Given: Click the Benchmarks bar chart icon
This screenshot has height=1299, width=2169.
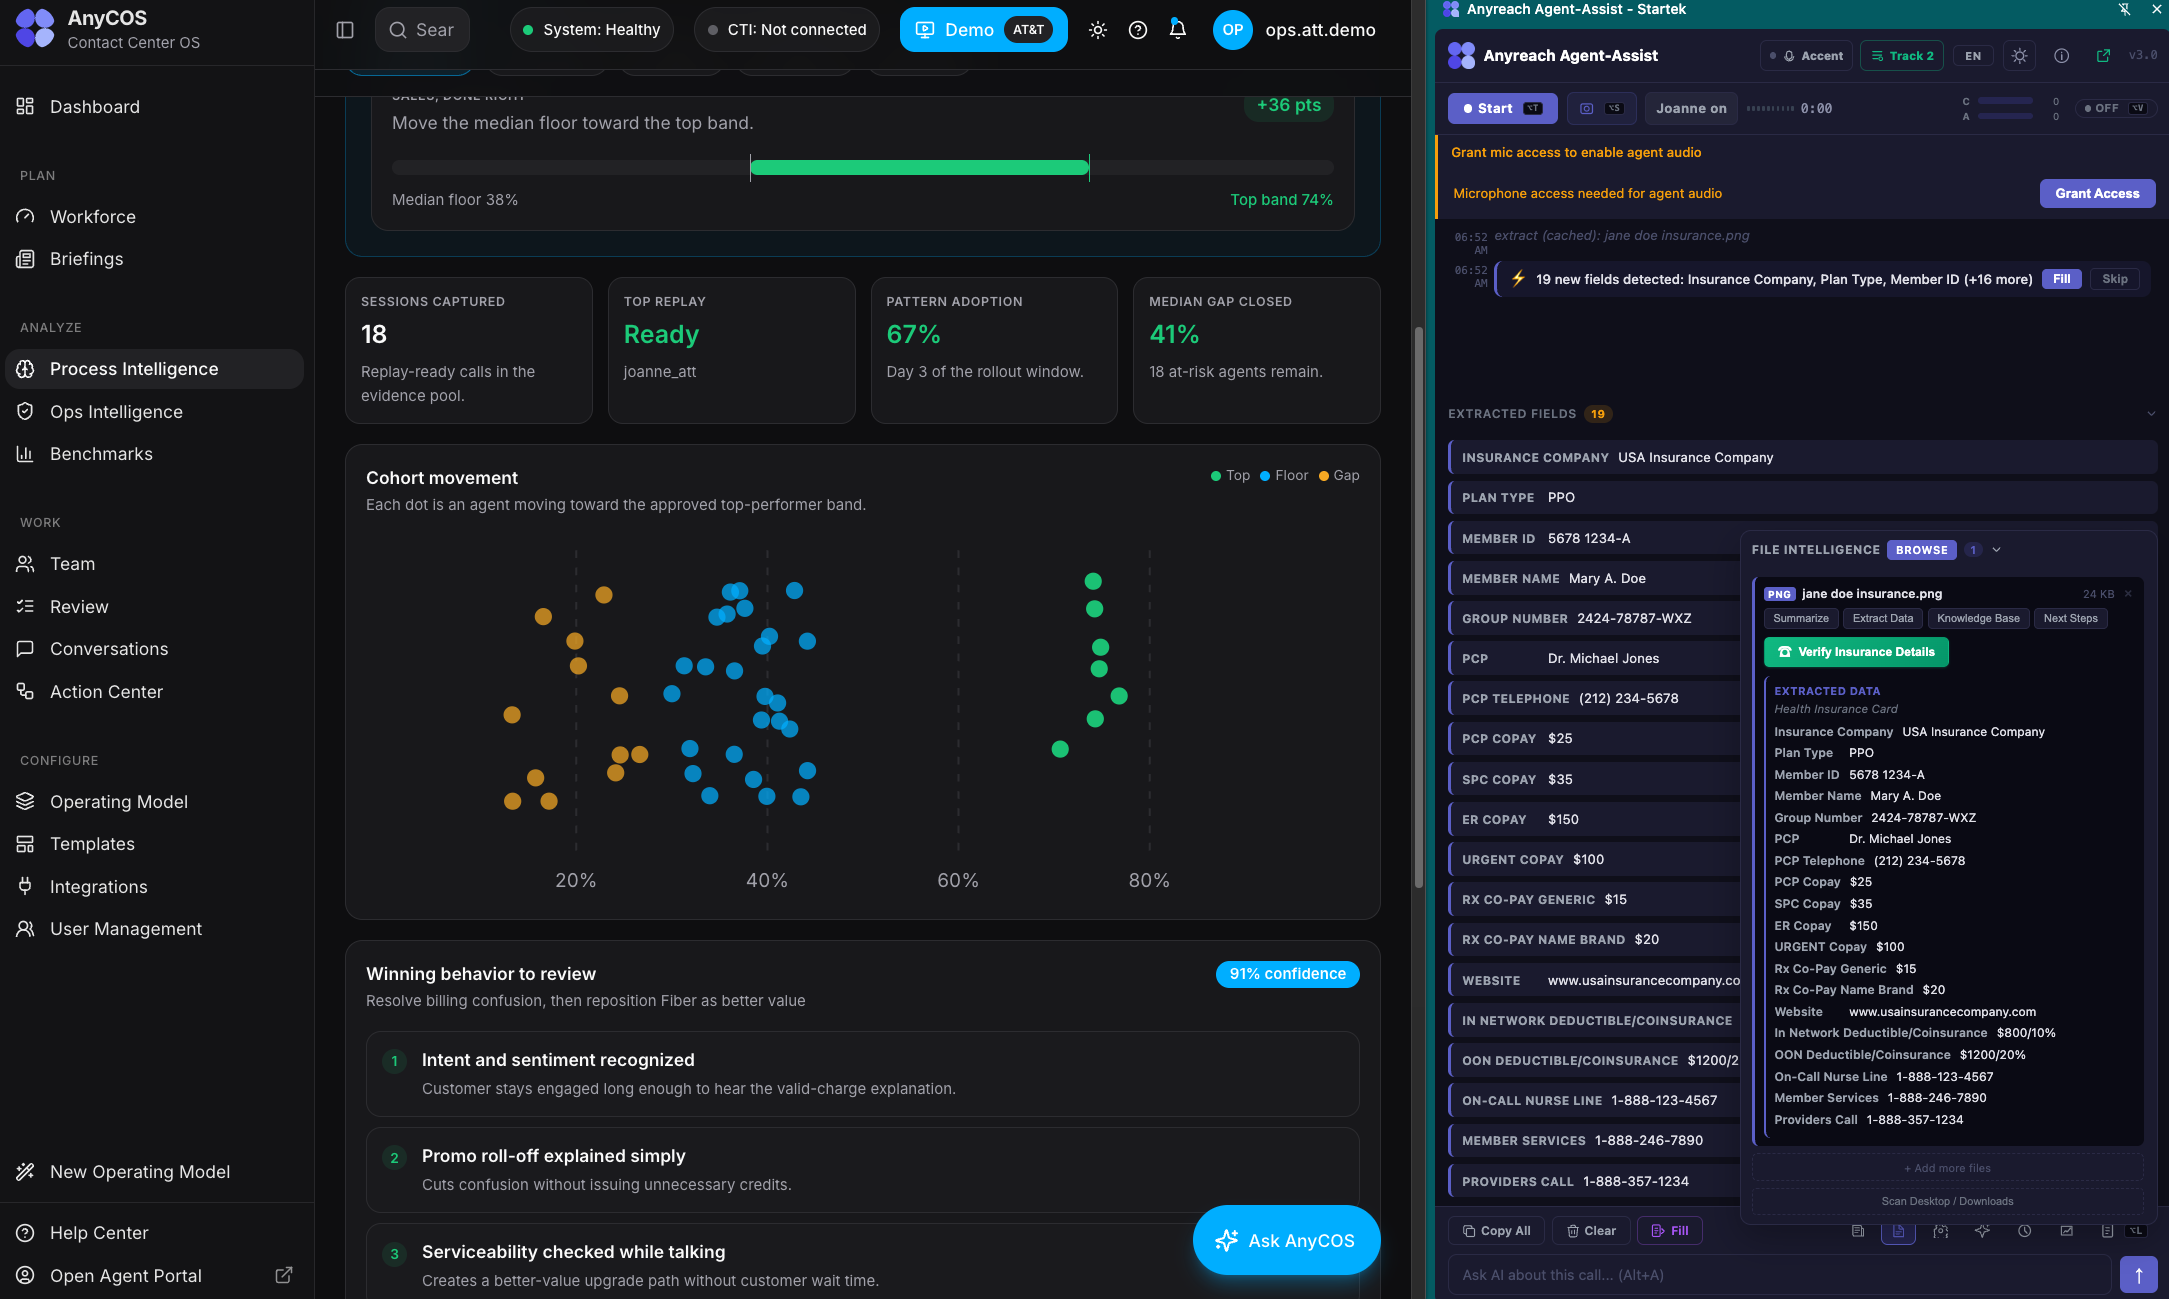Looking at the screenshot, I should click(25, 453).
